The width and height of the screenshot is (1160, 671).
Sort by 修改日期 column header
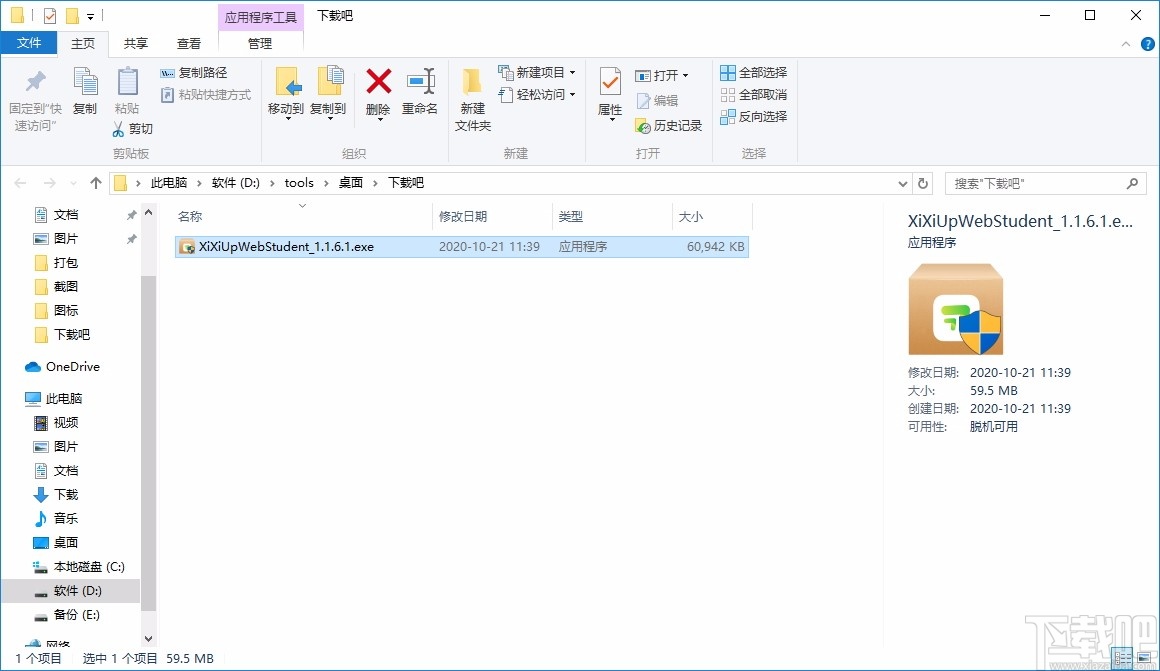coord(492,216)
